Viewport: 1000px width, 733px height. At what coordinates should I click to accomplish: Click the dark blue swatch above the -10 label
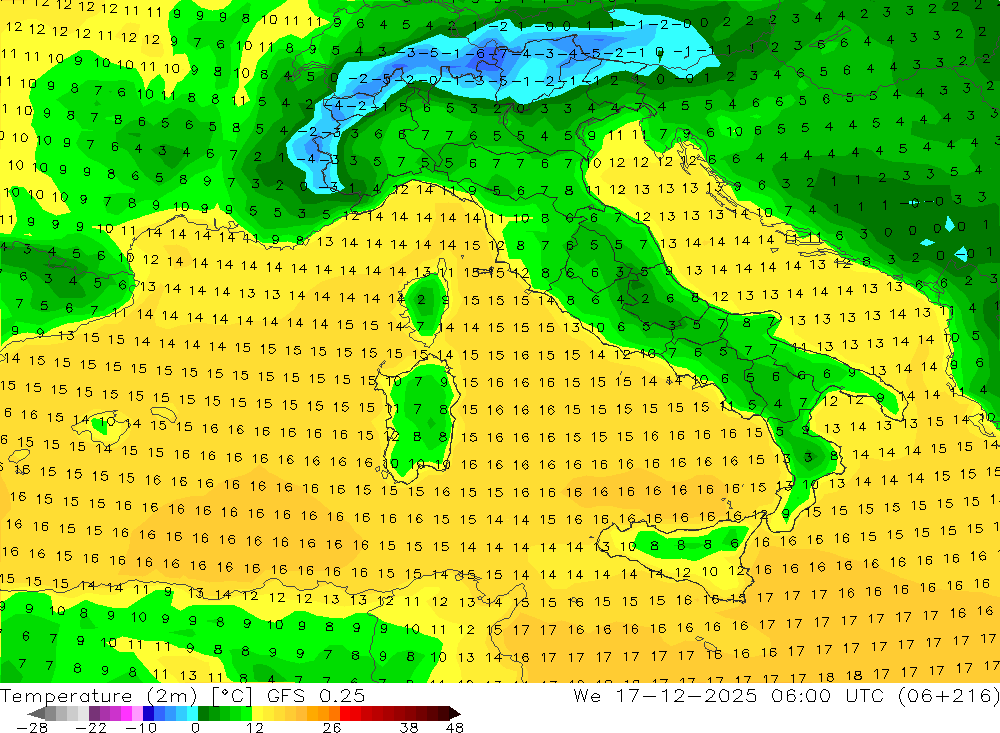[x=149, y=713]
